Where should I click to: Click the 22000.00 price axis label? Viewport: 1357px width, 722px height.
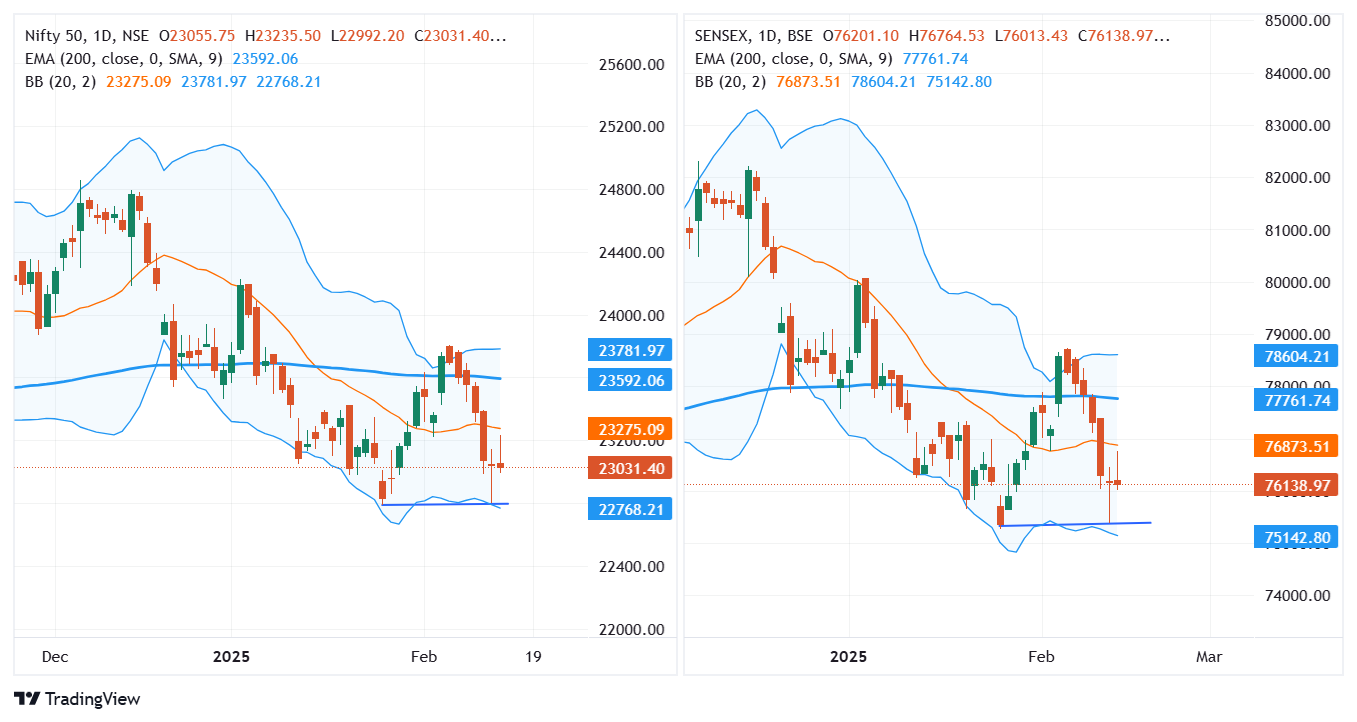point(630,630)
